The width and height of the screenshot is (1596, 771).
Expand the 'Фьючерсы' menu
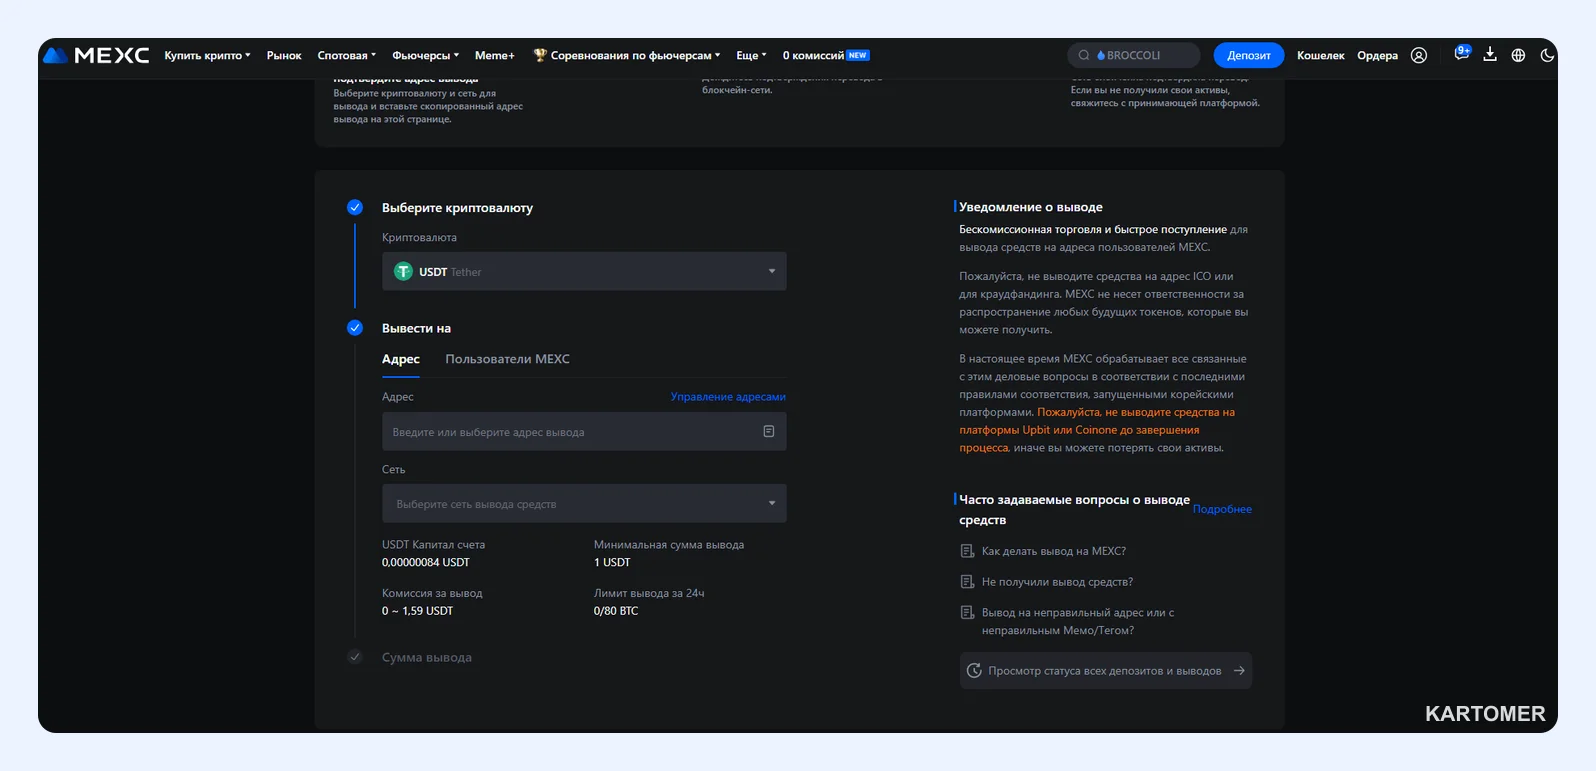426,56
